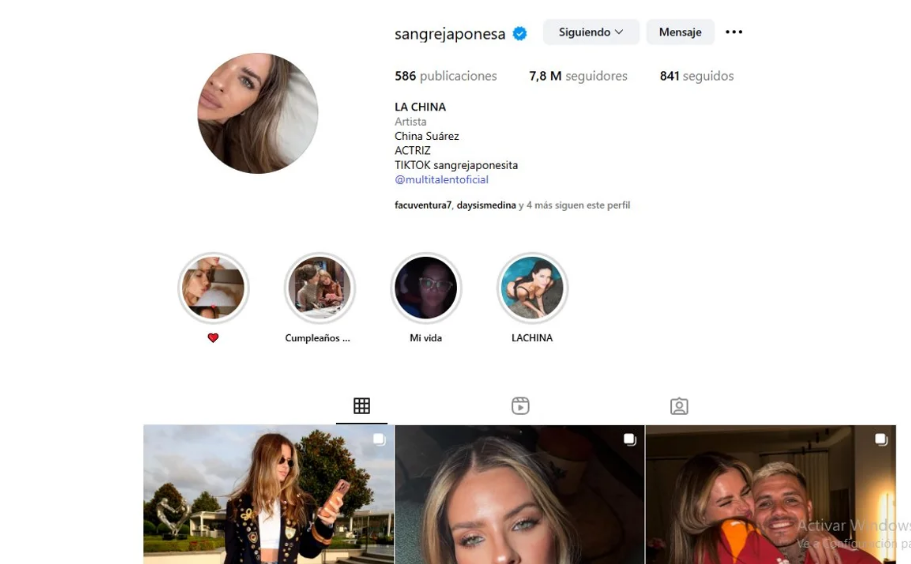Click the Mensaje button
The width and height of the screenshot is (911, 564).
(x=680, y=32)
